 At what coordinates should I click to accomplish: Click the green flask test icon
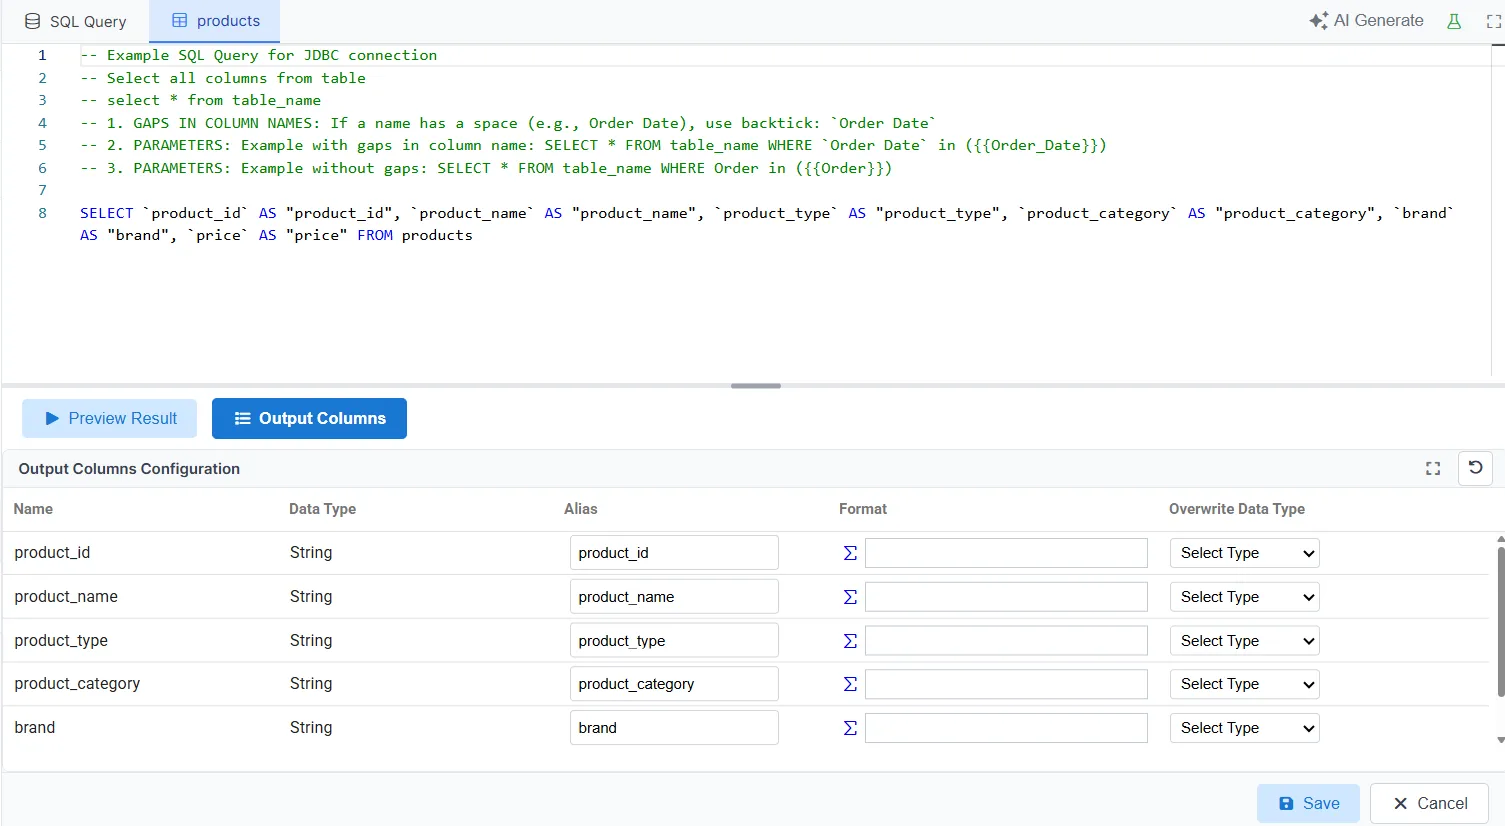[1454, 20]
